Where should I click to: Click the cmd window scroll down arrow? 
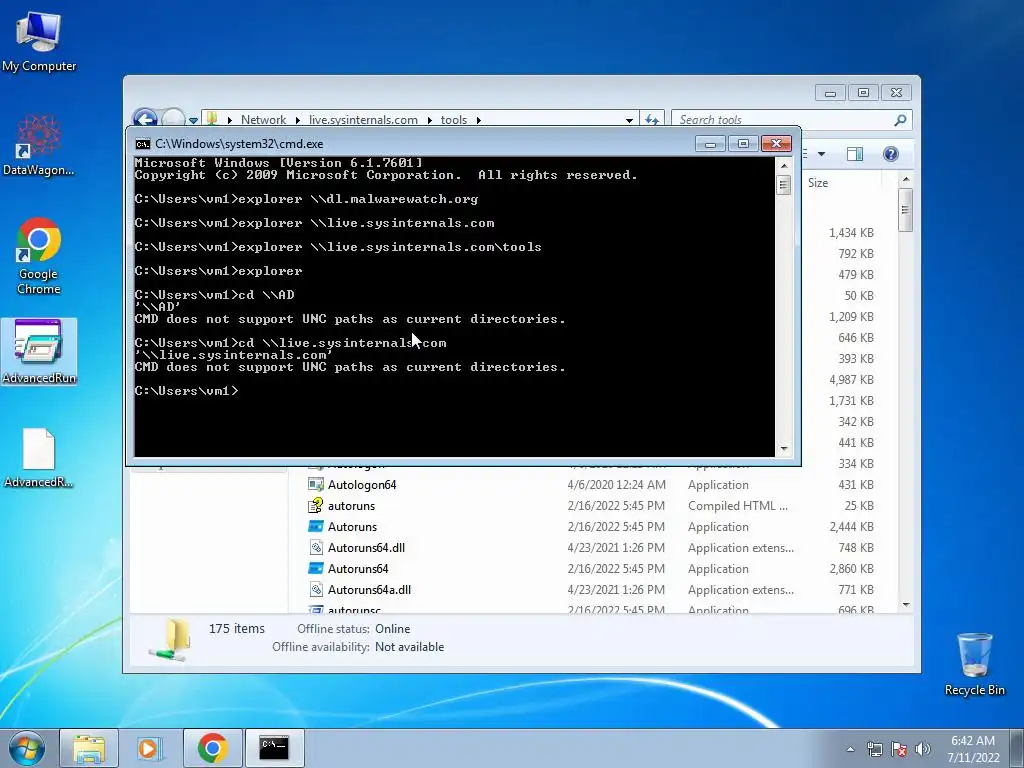click(784, 449)
